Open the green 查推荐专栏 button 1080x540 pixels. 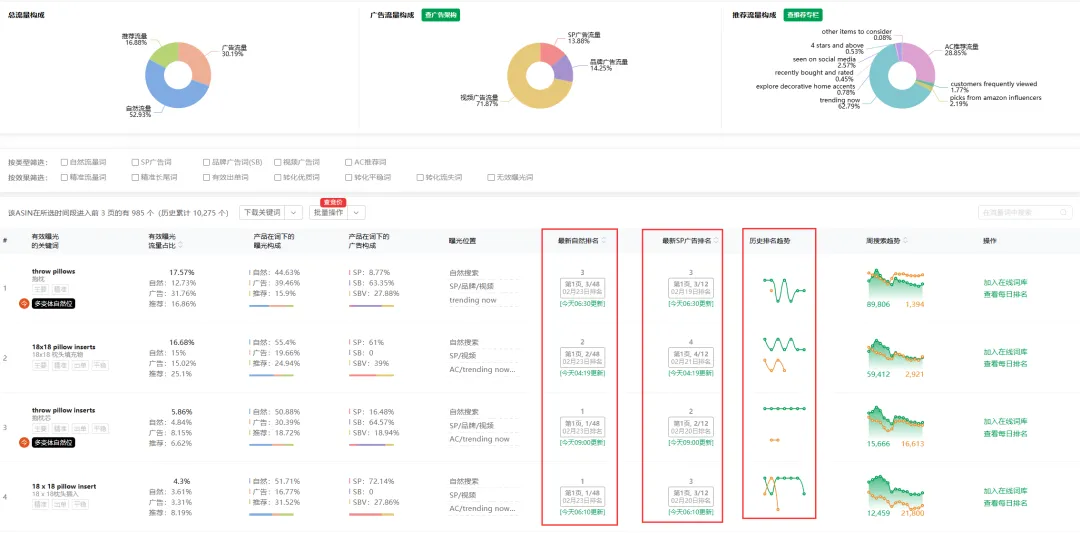click(x=803, y=14)
